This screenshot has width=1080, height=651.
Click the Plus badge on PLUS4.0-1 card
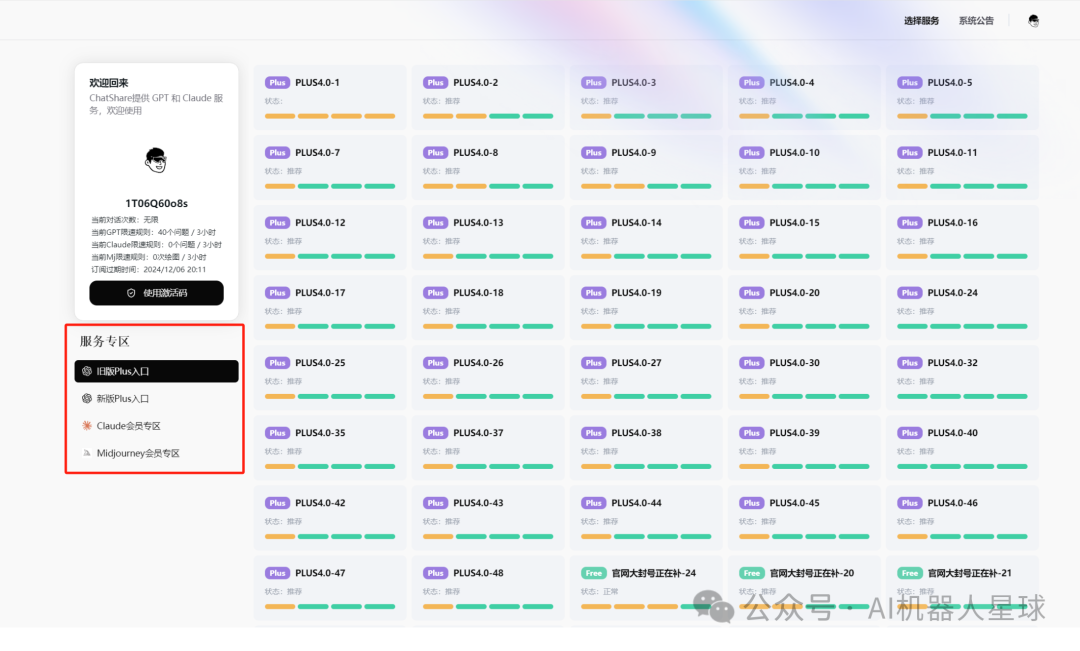coord(277,83)
